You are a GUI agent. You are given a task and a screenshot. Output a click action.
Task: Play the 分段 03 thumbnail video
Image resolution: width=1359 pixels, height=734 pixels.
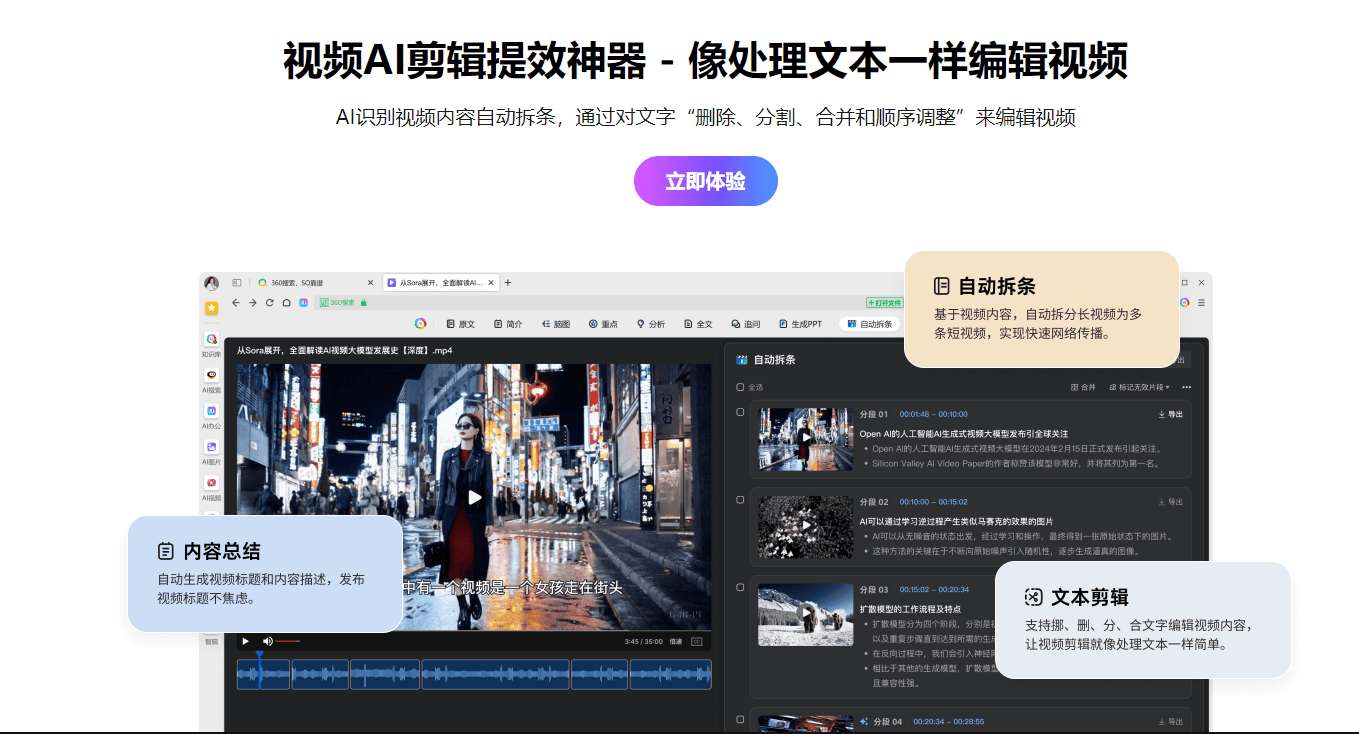pos(806,615)
